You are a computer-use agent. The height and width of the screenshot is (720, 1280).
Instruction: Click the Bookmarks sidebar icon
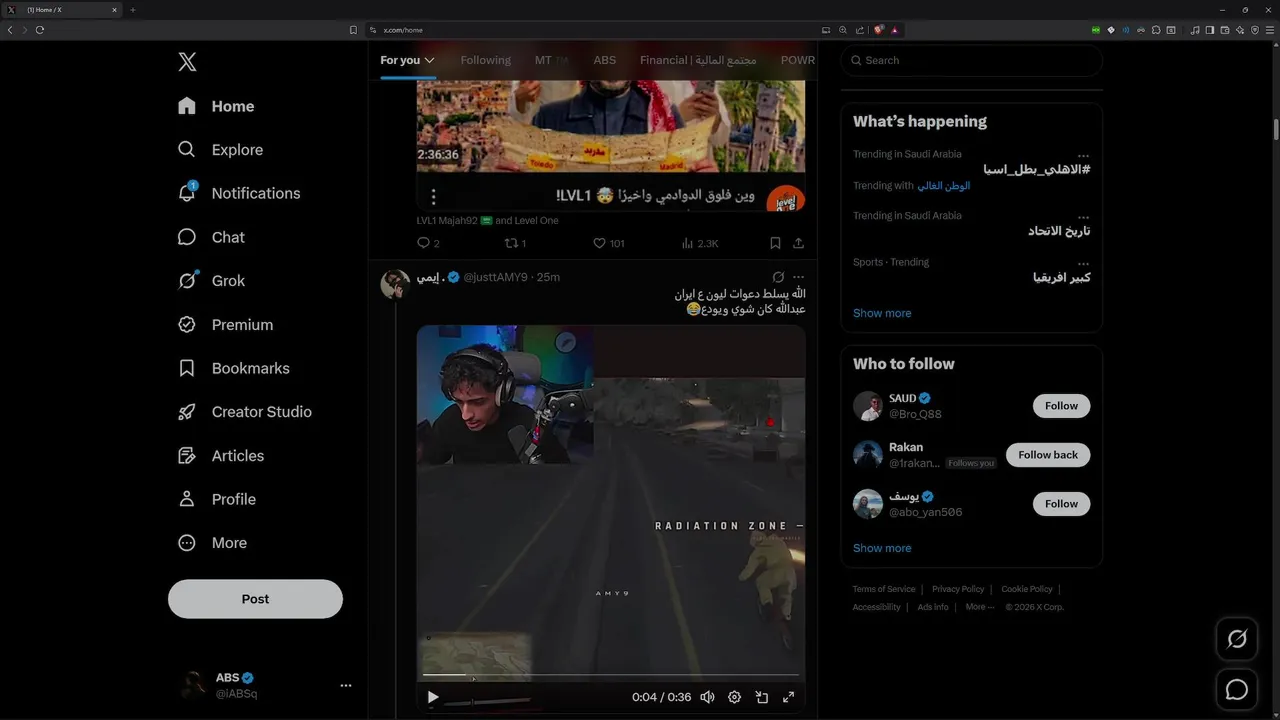(187, 368)
